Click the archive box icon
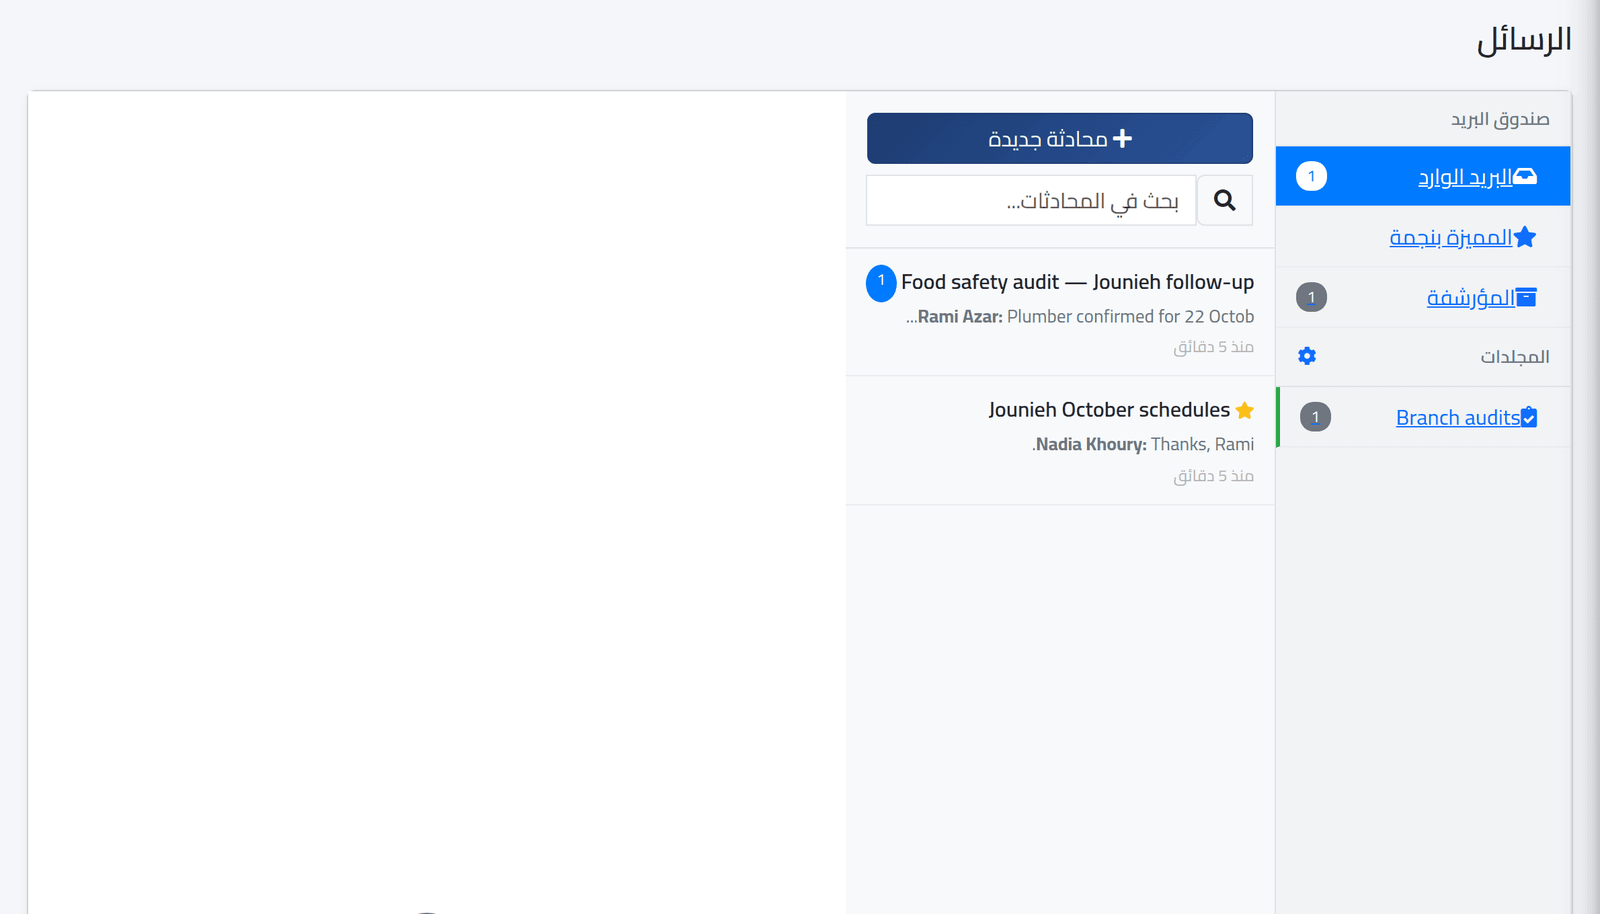Screen dimensions: 1600x914 pos(1526,297)
